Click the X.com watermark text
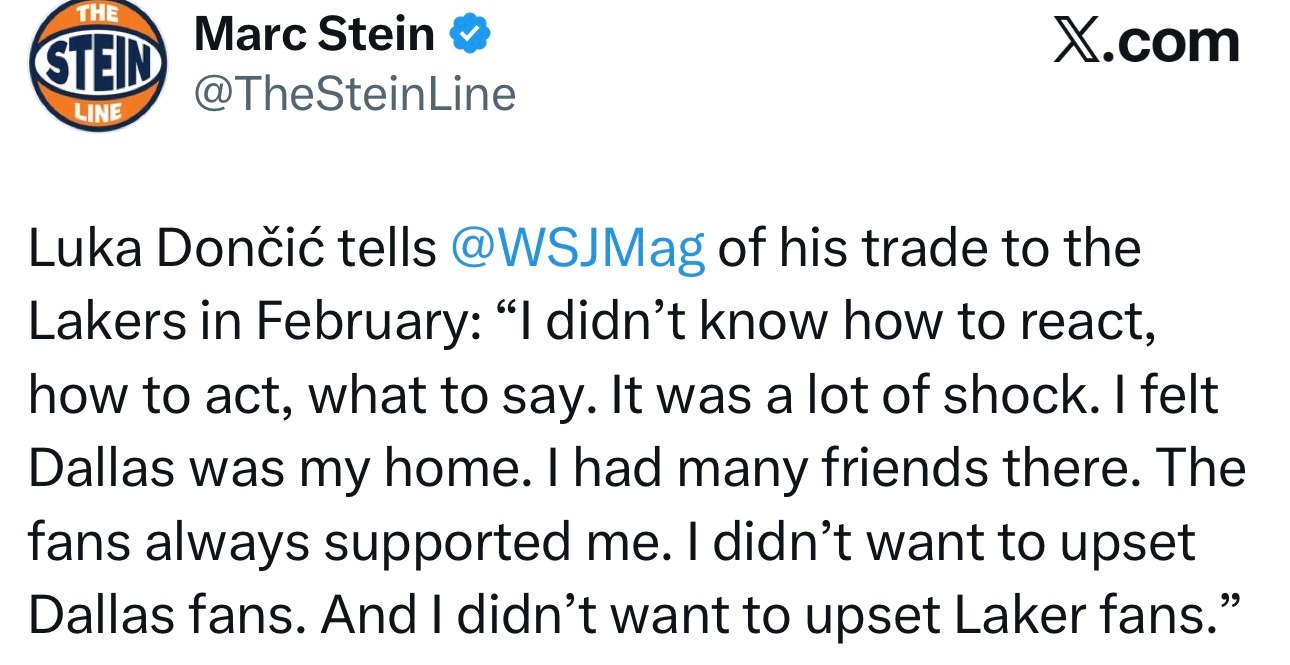Viewport: 1290px width, 665px height. pos(1147,42)
